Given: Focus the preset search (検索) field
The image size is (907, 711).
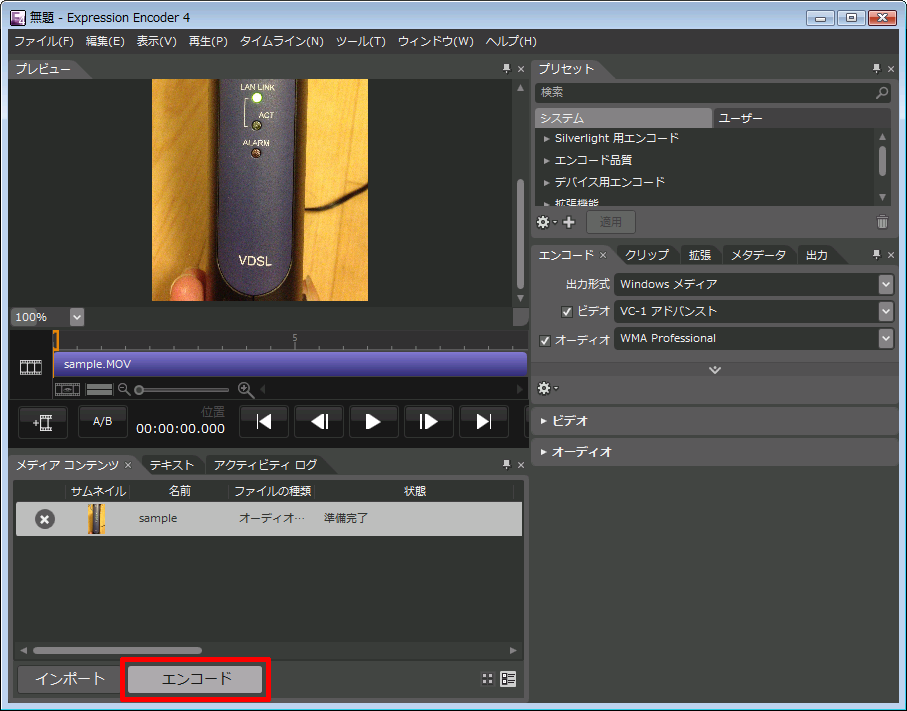Looking at the screenshot, I should 712,93.
